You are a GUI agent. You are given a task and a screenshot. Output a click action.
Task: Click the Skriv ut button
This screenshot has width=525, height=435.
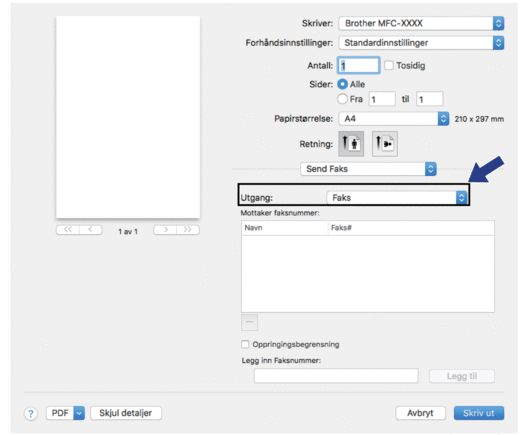[479, 413]
